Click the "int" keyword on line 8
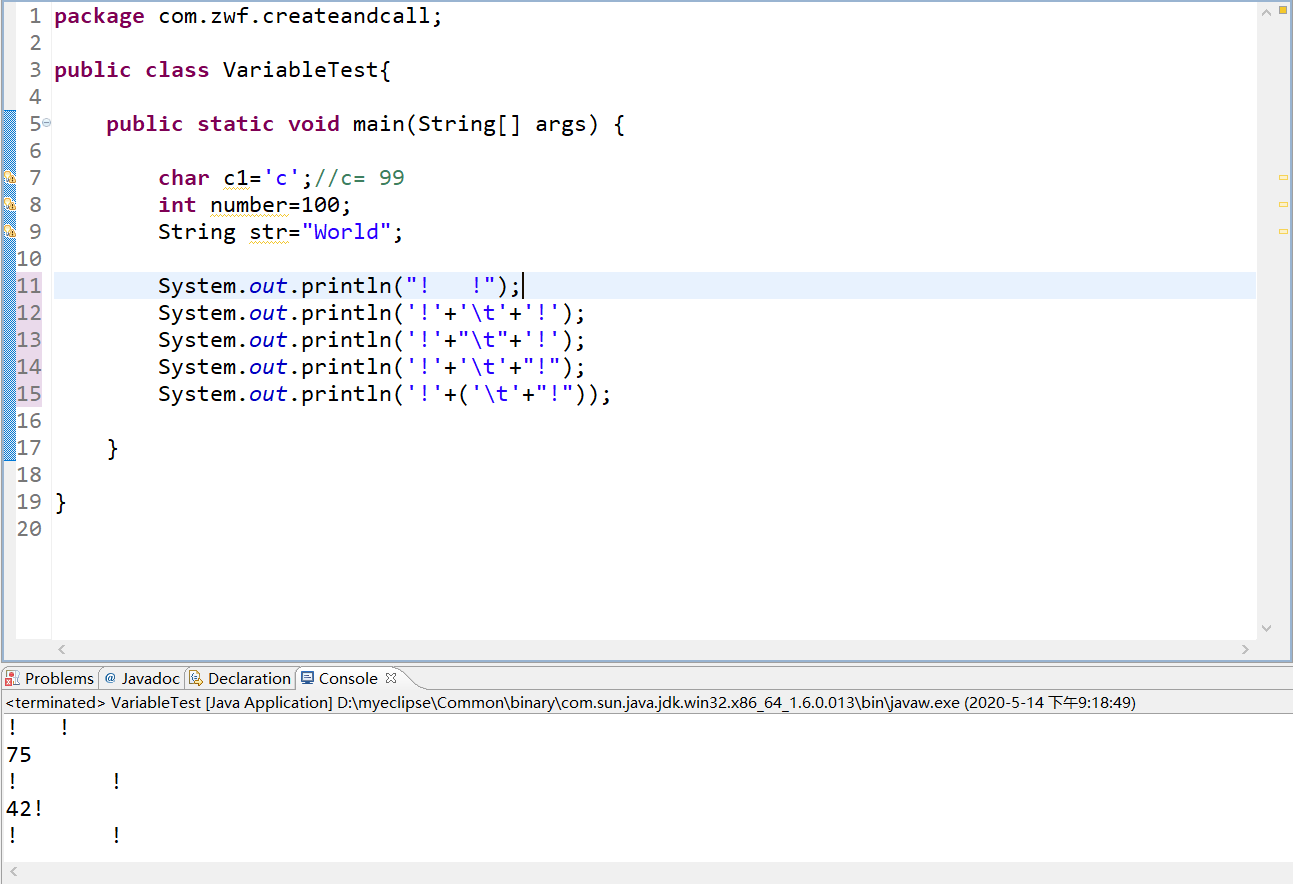This screenshot has width=1293, height=884. click(177, 205)
